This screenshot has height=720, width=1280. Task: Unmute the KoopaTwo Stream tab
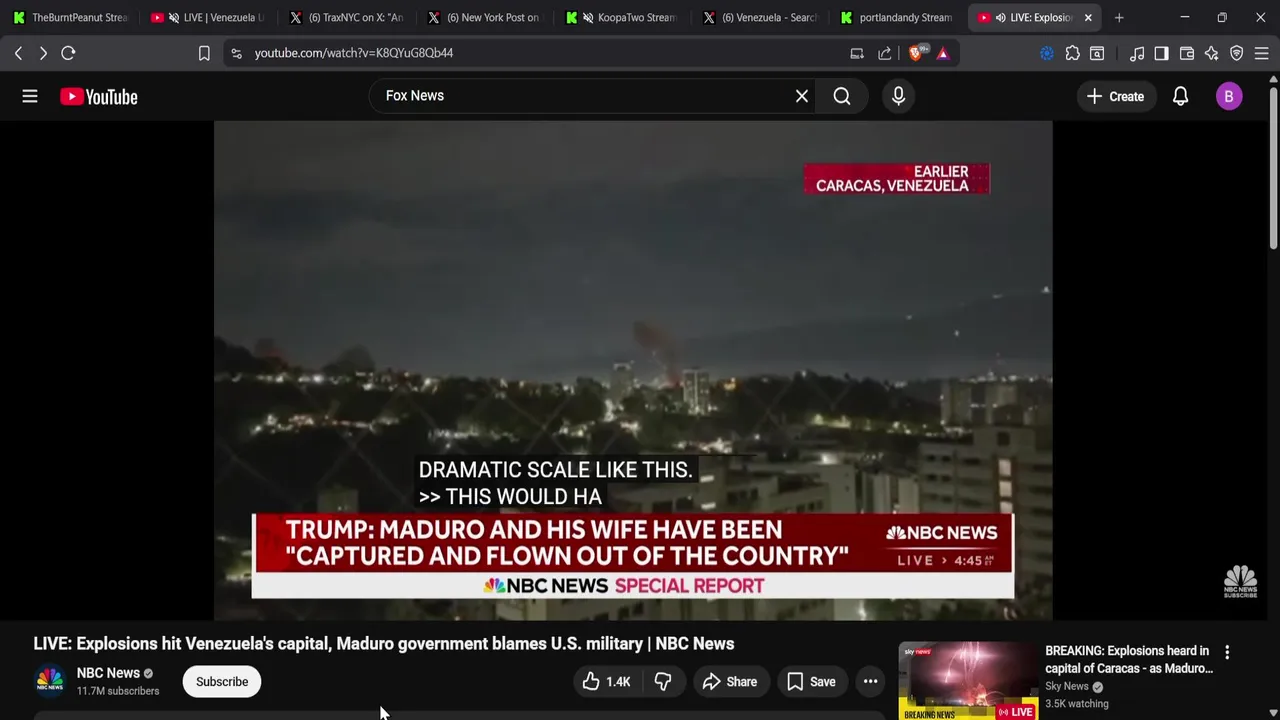click(588, 18)
